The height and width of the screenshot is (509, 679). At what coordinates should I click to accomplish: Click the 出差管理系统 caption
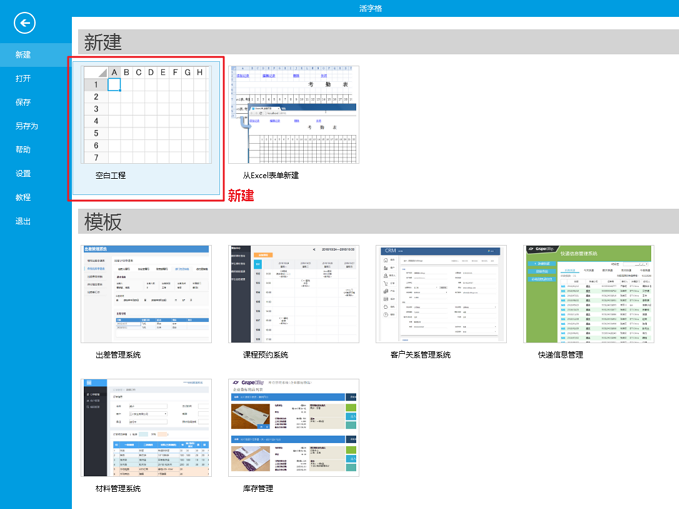118,355
